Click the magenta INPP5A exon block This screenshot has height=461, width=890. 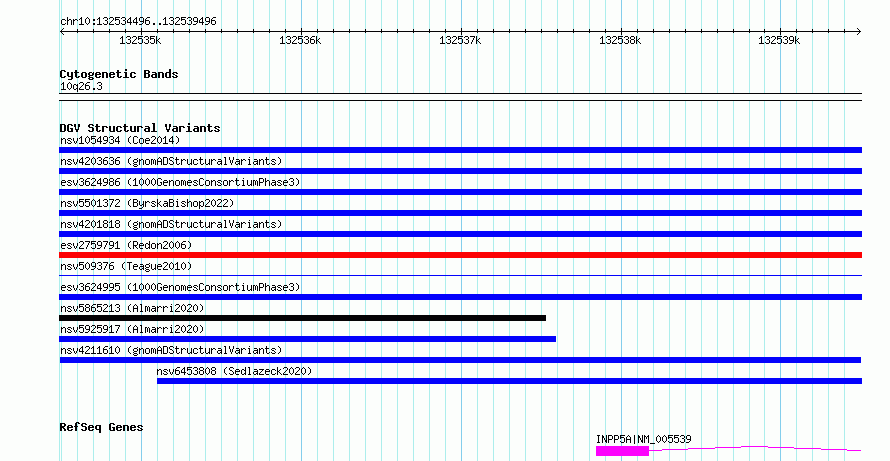point(622,451)
